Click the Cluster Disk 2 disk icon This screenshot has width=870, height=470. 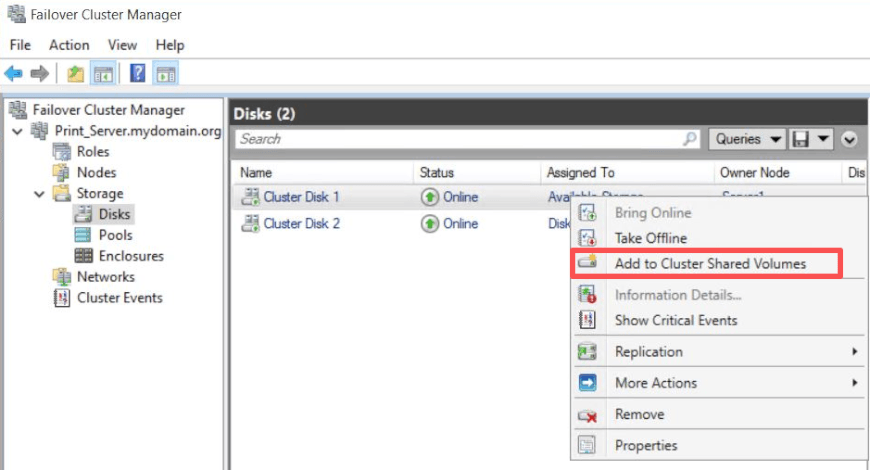(250, 224)
